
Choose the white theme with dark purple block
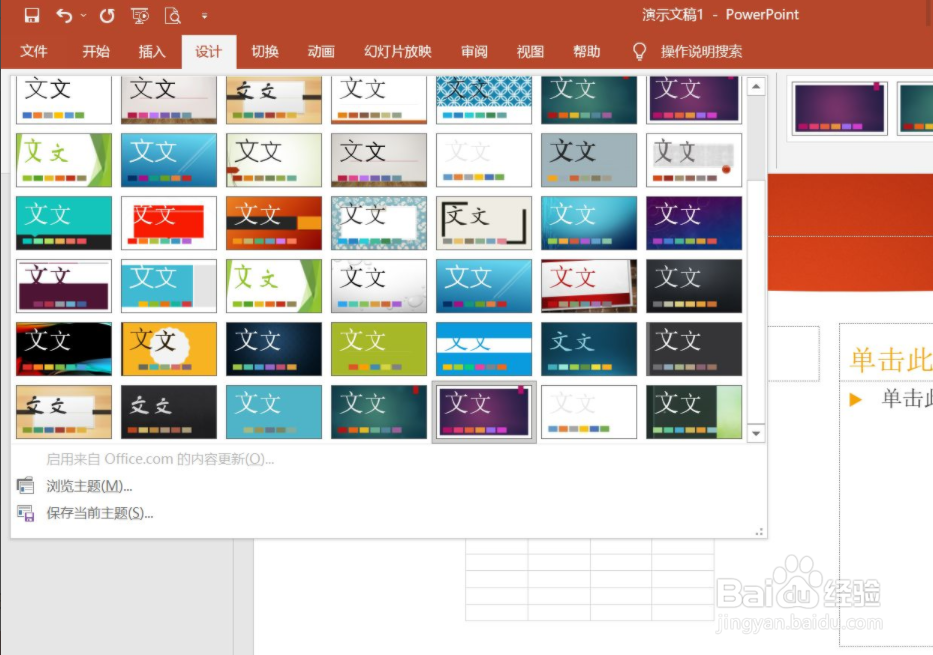click(x=64, y=286)
